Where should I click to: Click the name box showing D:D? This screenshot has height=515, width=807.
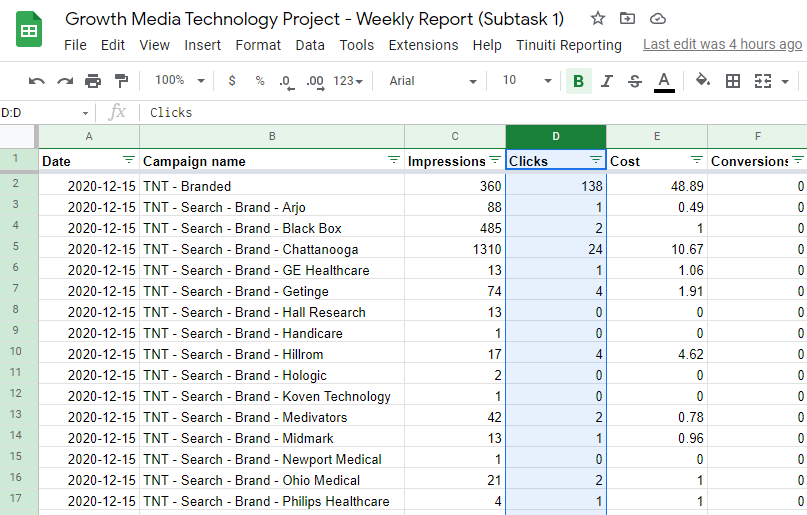(39, 113)
